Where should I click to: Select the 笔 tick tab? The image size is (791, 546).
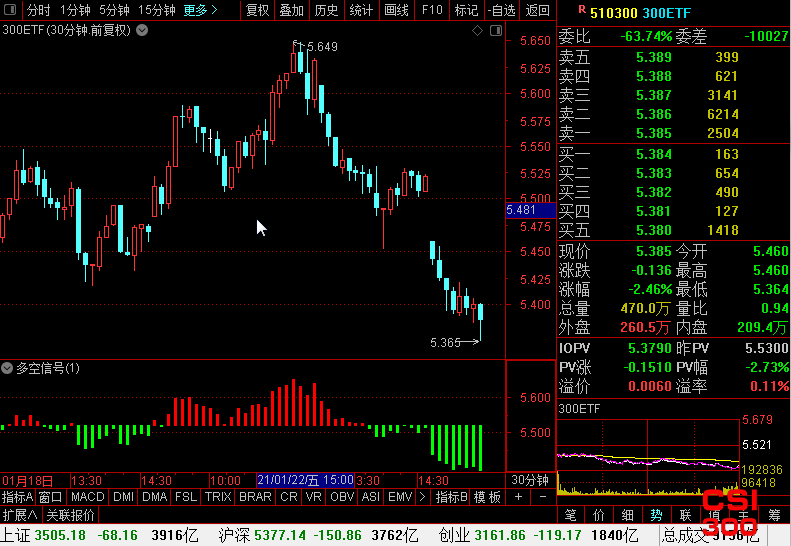571,515
